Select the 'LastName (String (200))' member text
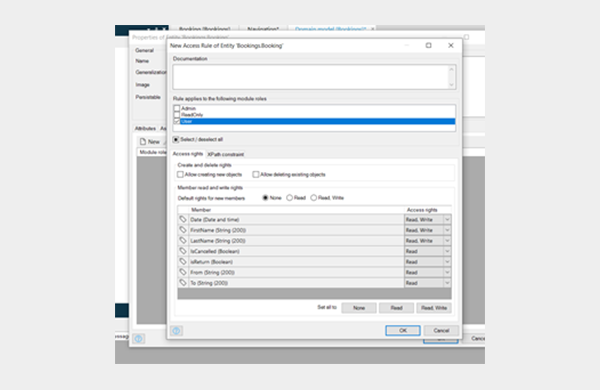Viewport: 600px width, 390px height. 218,241
